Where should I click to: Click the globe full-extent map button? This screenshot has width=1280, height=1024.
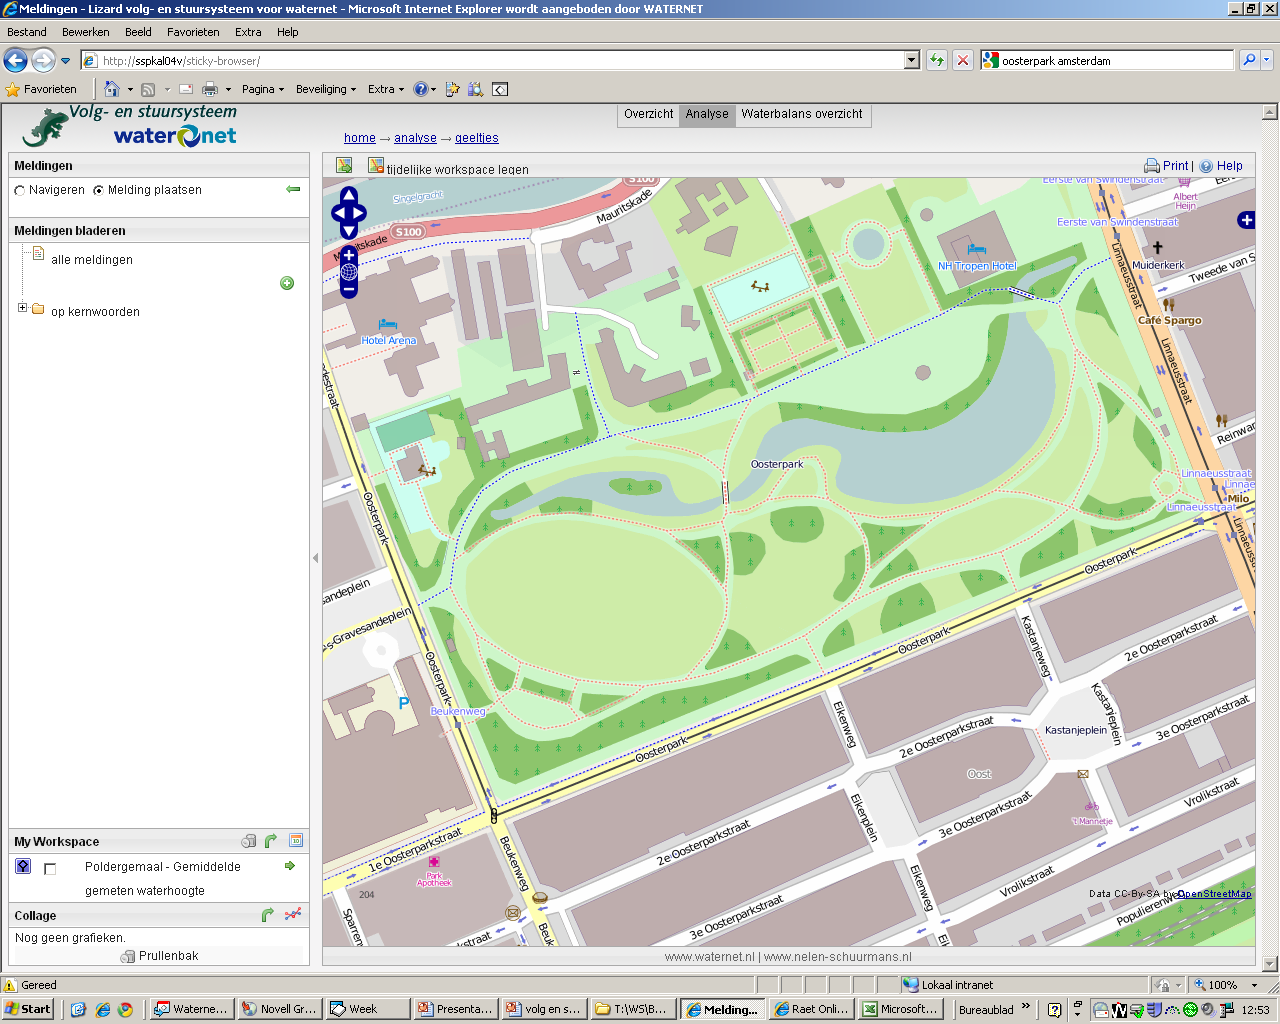tap(349, 272)
